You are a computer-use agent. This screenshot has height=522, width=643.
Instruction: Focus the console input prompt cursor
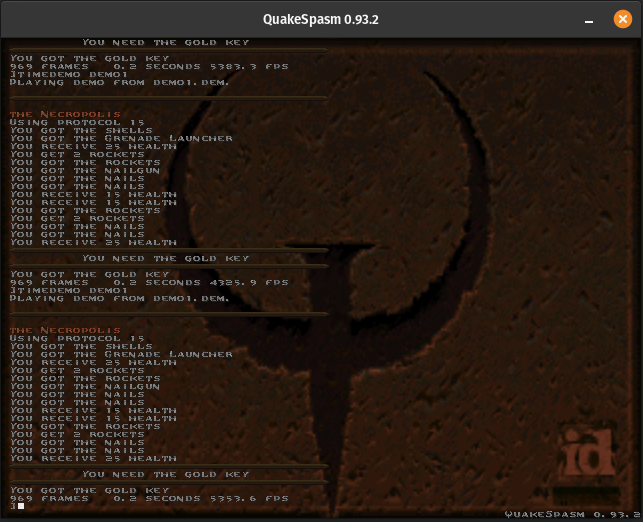tap(21, 506)
